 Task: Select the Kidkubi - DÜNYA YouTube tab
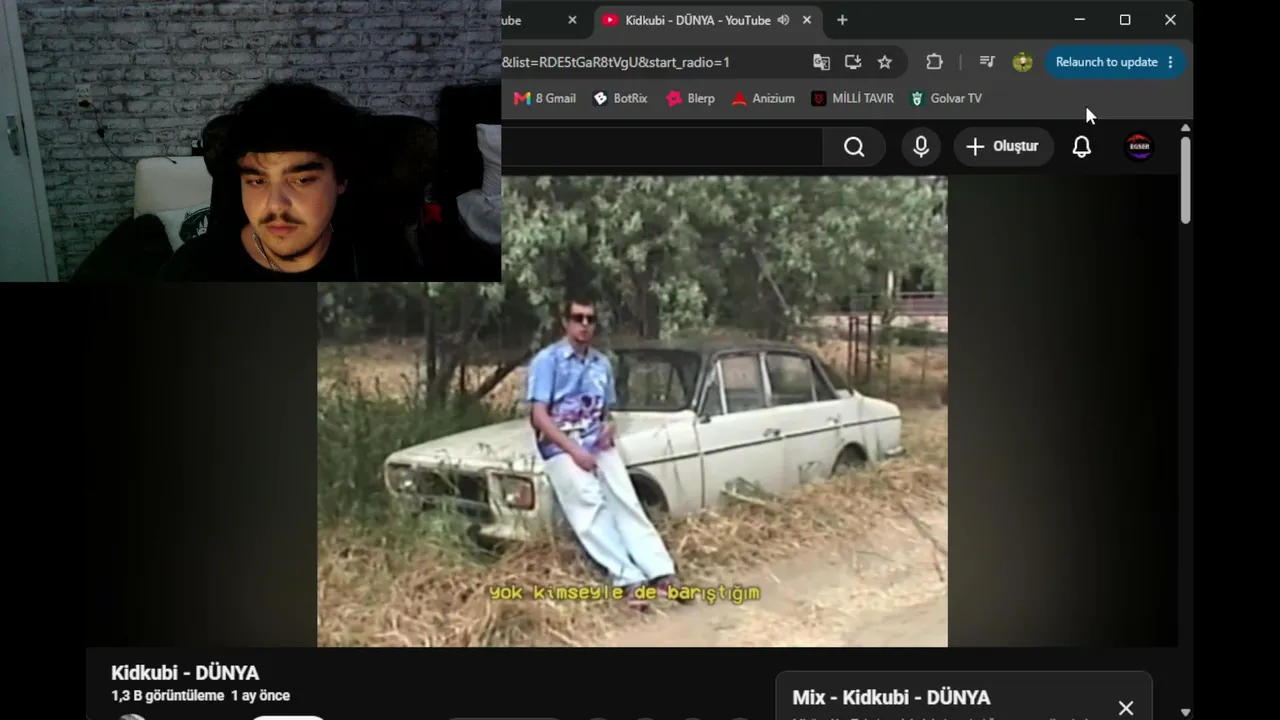point(708,20)
